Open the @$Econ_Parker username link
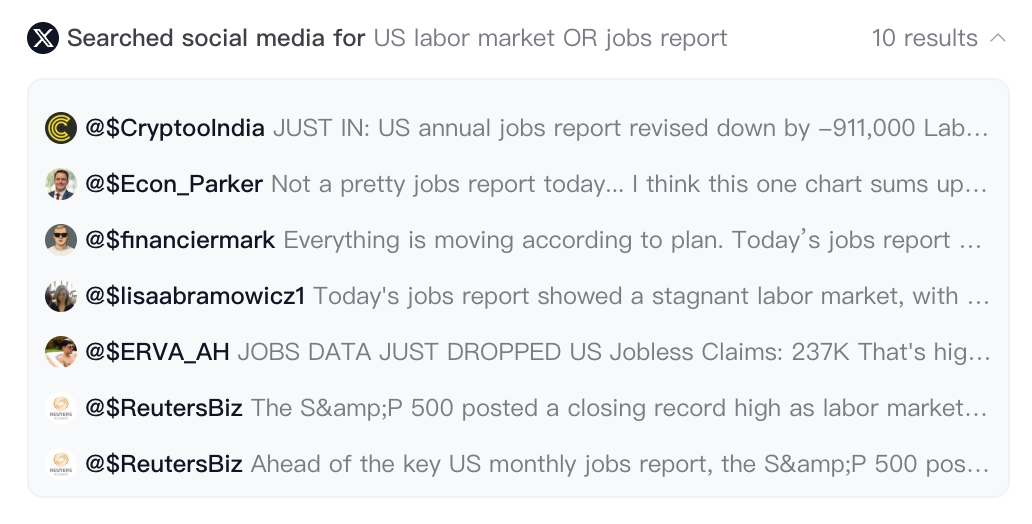The height and width of the screenshot is (524, 1032). (174, 184)
